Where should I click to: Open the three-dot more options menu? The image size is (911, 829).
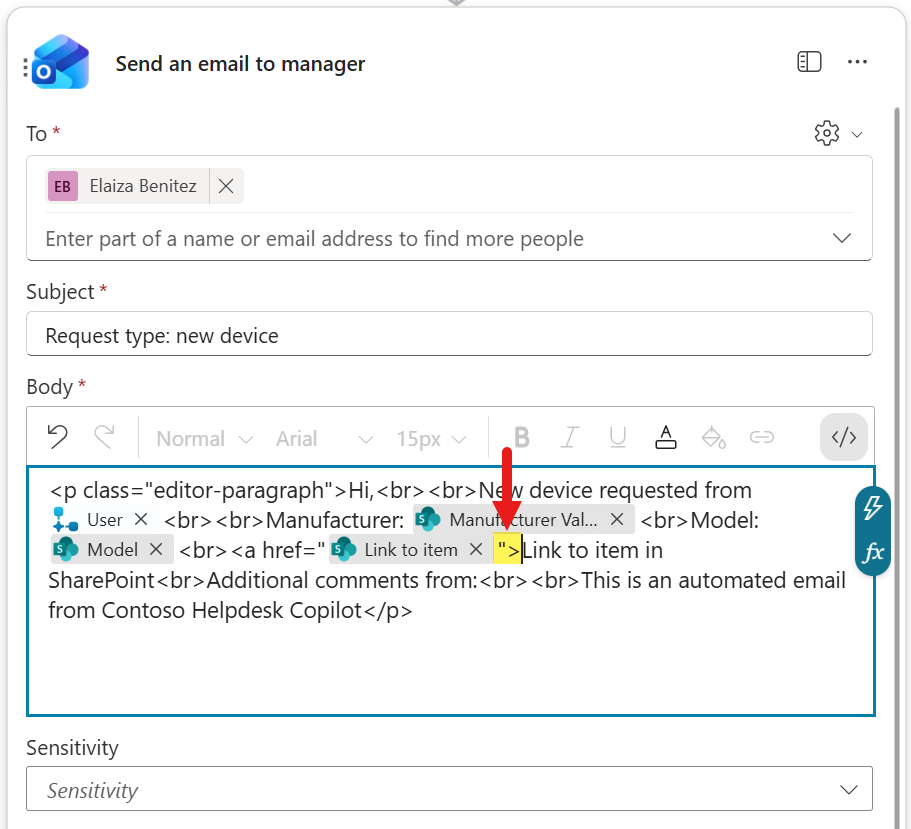click(857, 63)
